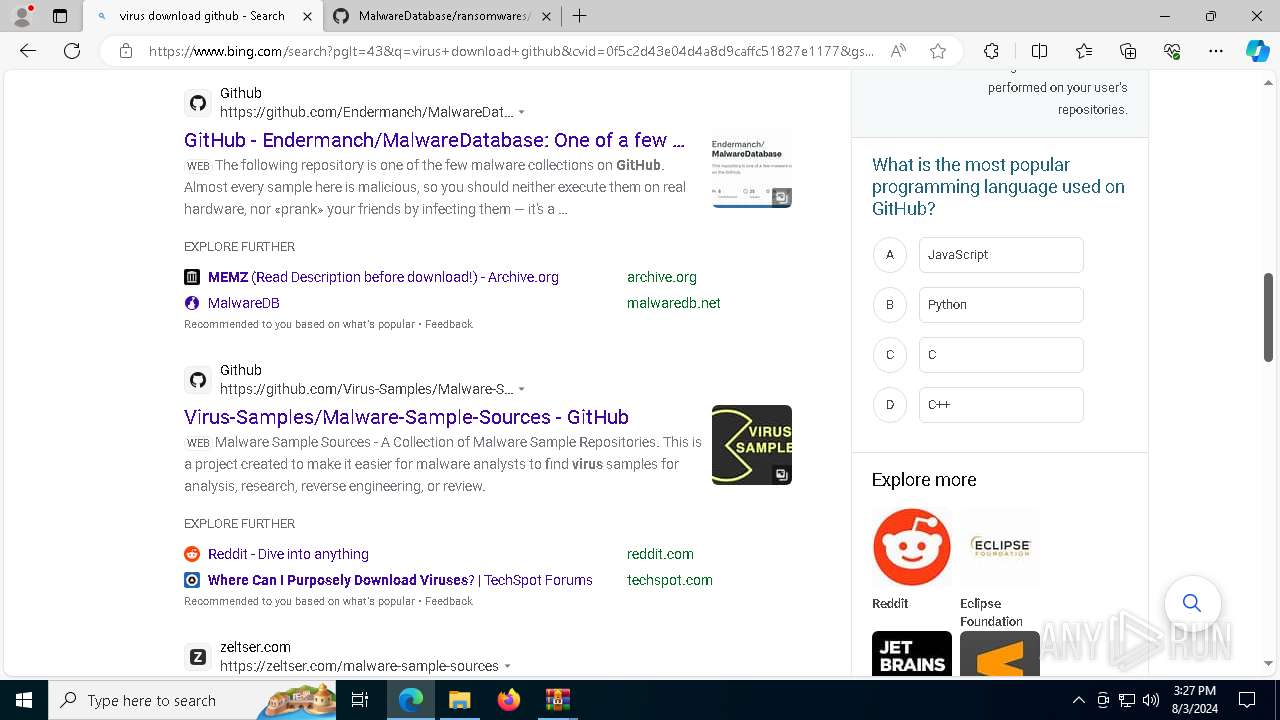Click the reddit.com domain text
1280x720 pixels.
[x=660, y=554]
